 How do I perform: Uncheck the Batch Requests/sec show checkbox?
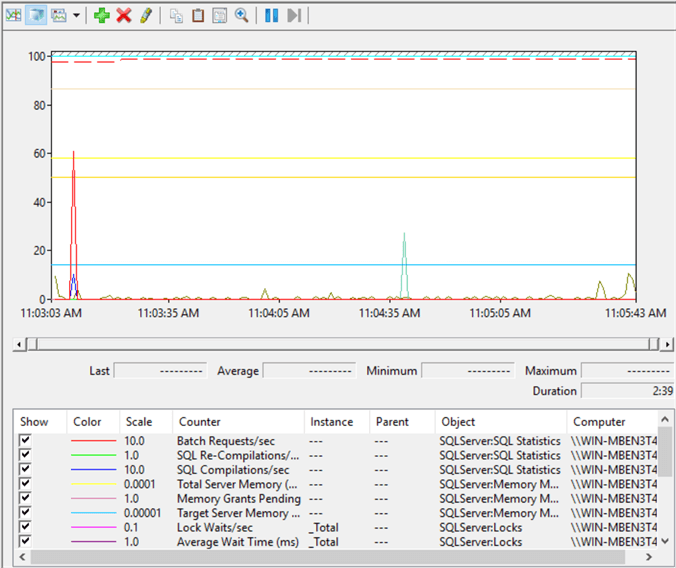(25, 440)
